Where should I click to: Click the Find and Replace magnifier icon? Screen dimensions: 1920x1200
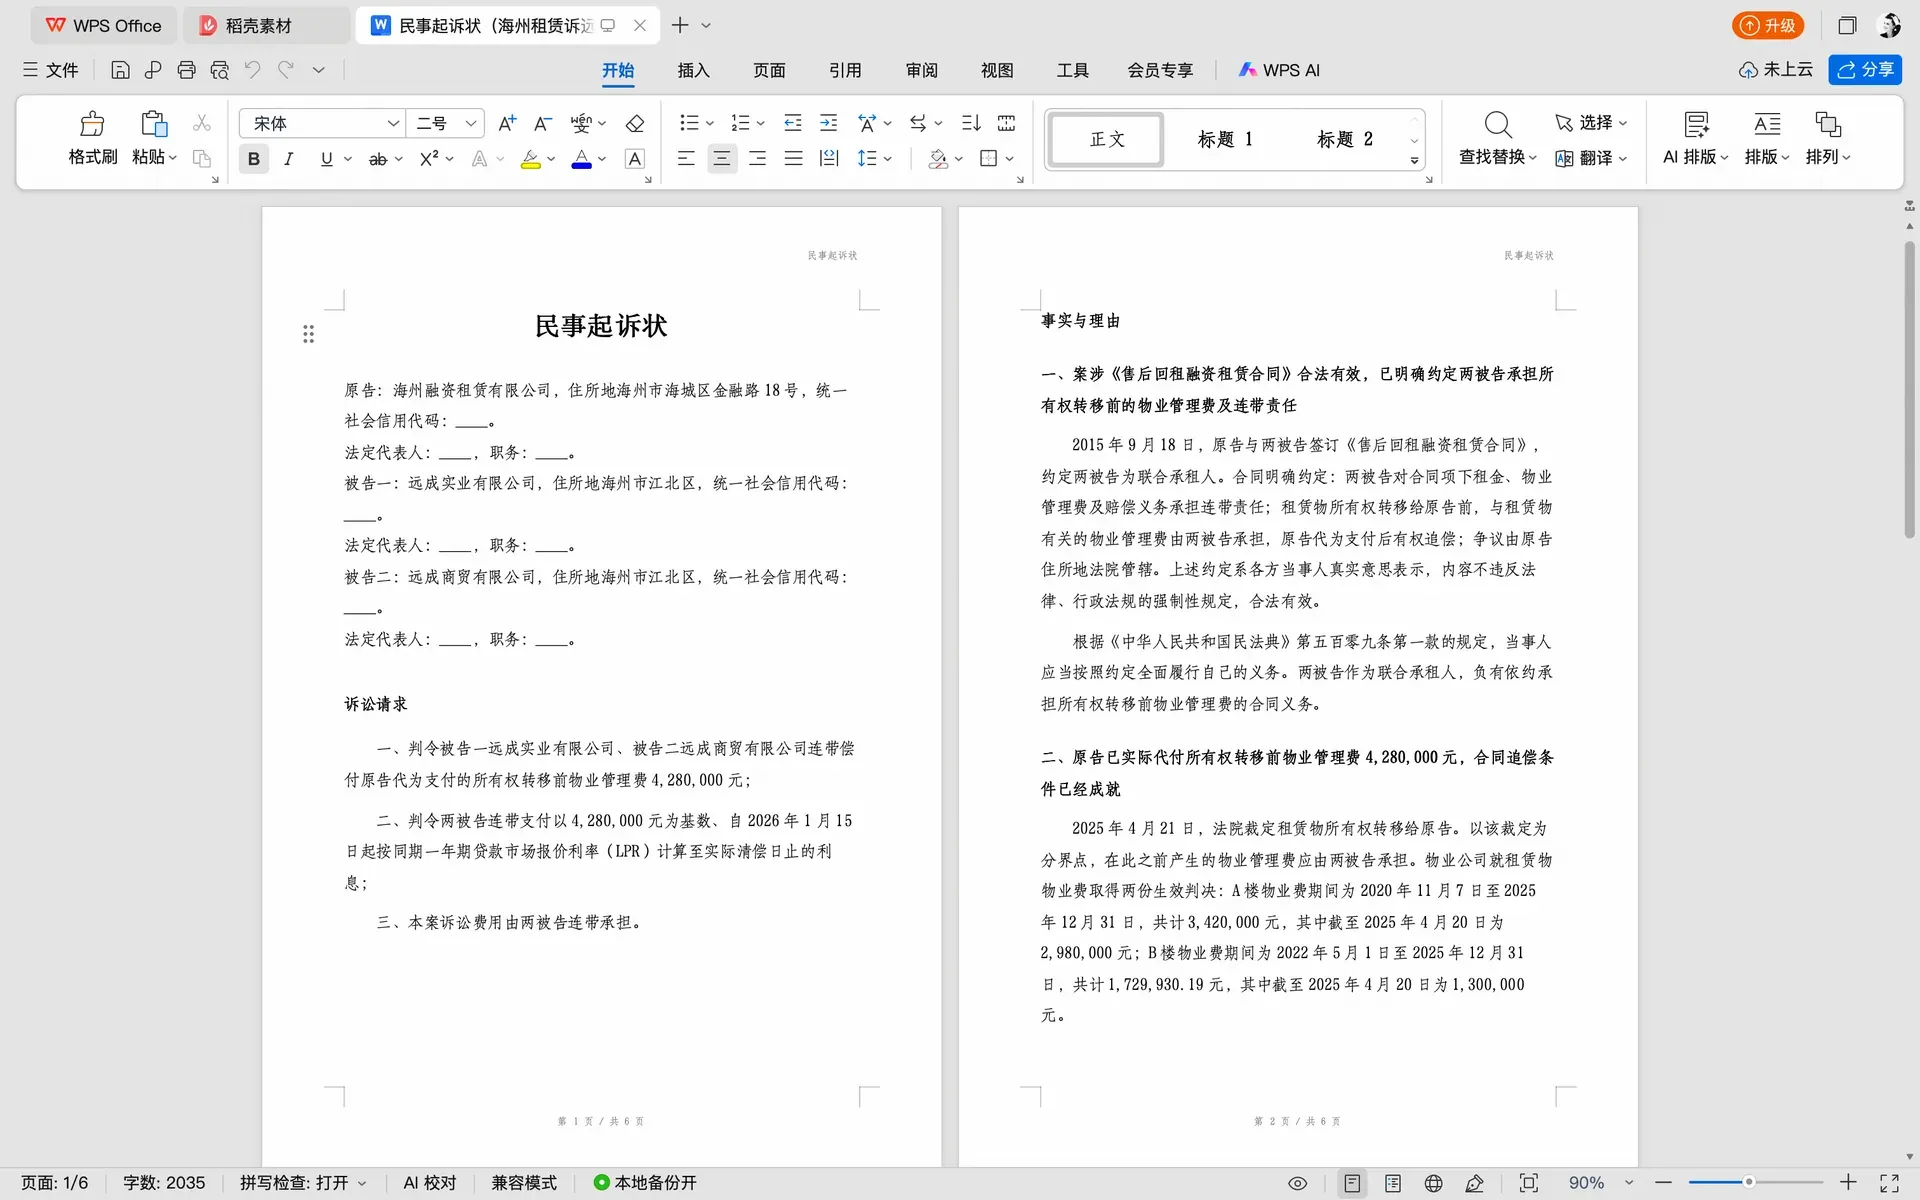[1497, 124]
